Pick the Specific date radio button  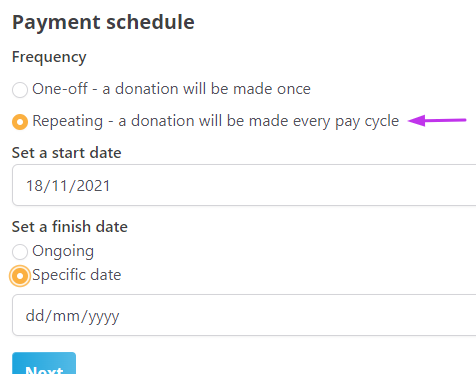click(20, 276)
